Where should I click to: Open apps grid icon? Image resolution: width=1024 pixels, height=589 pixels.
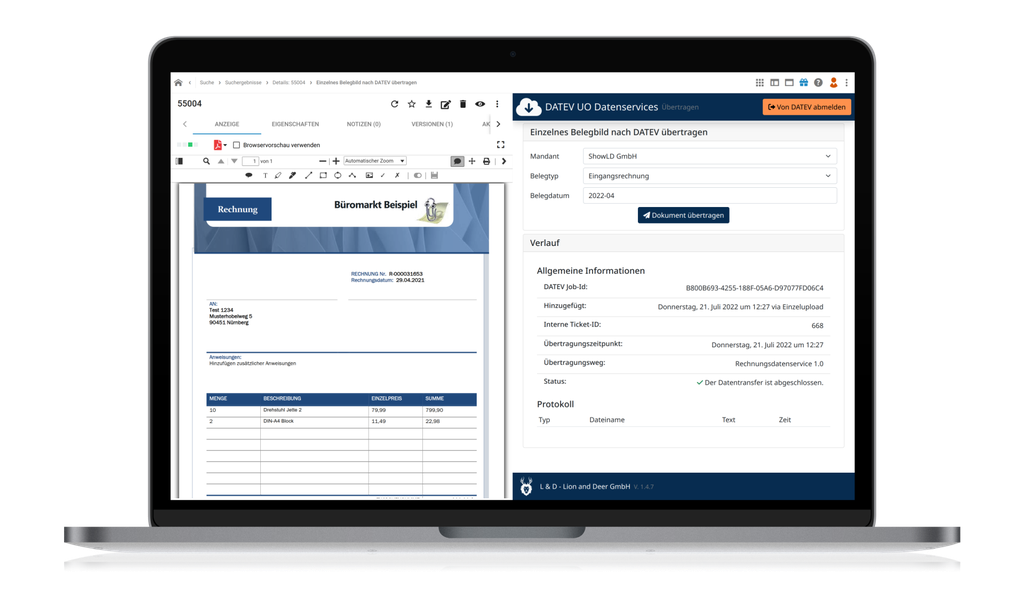point(760,82)
